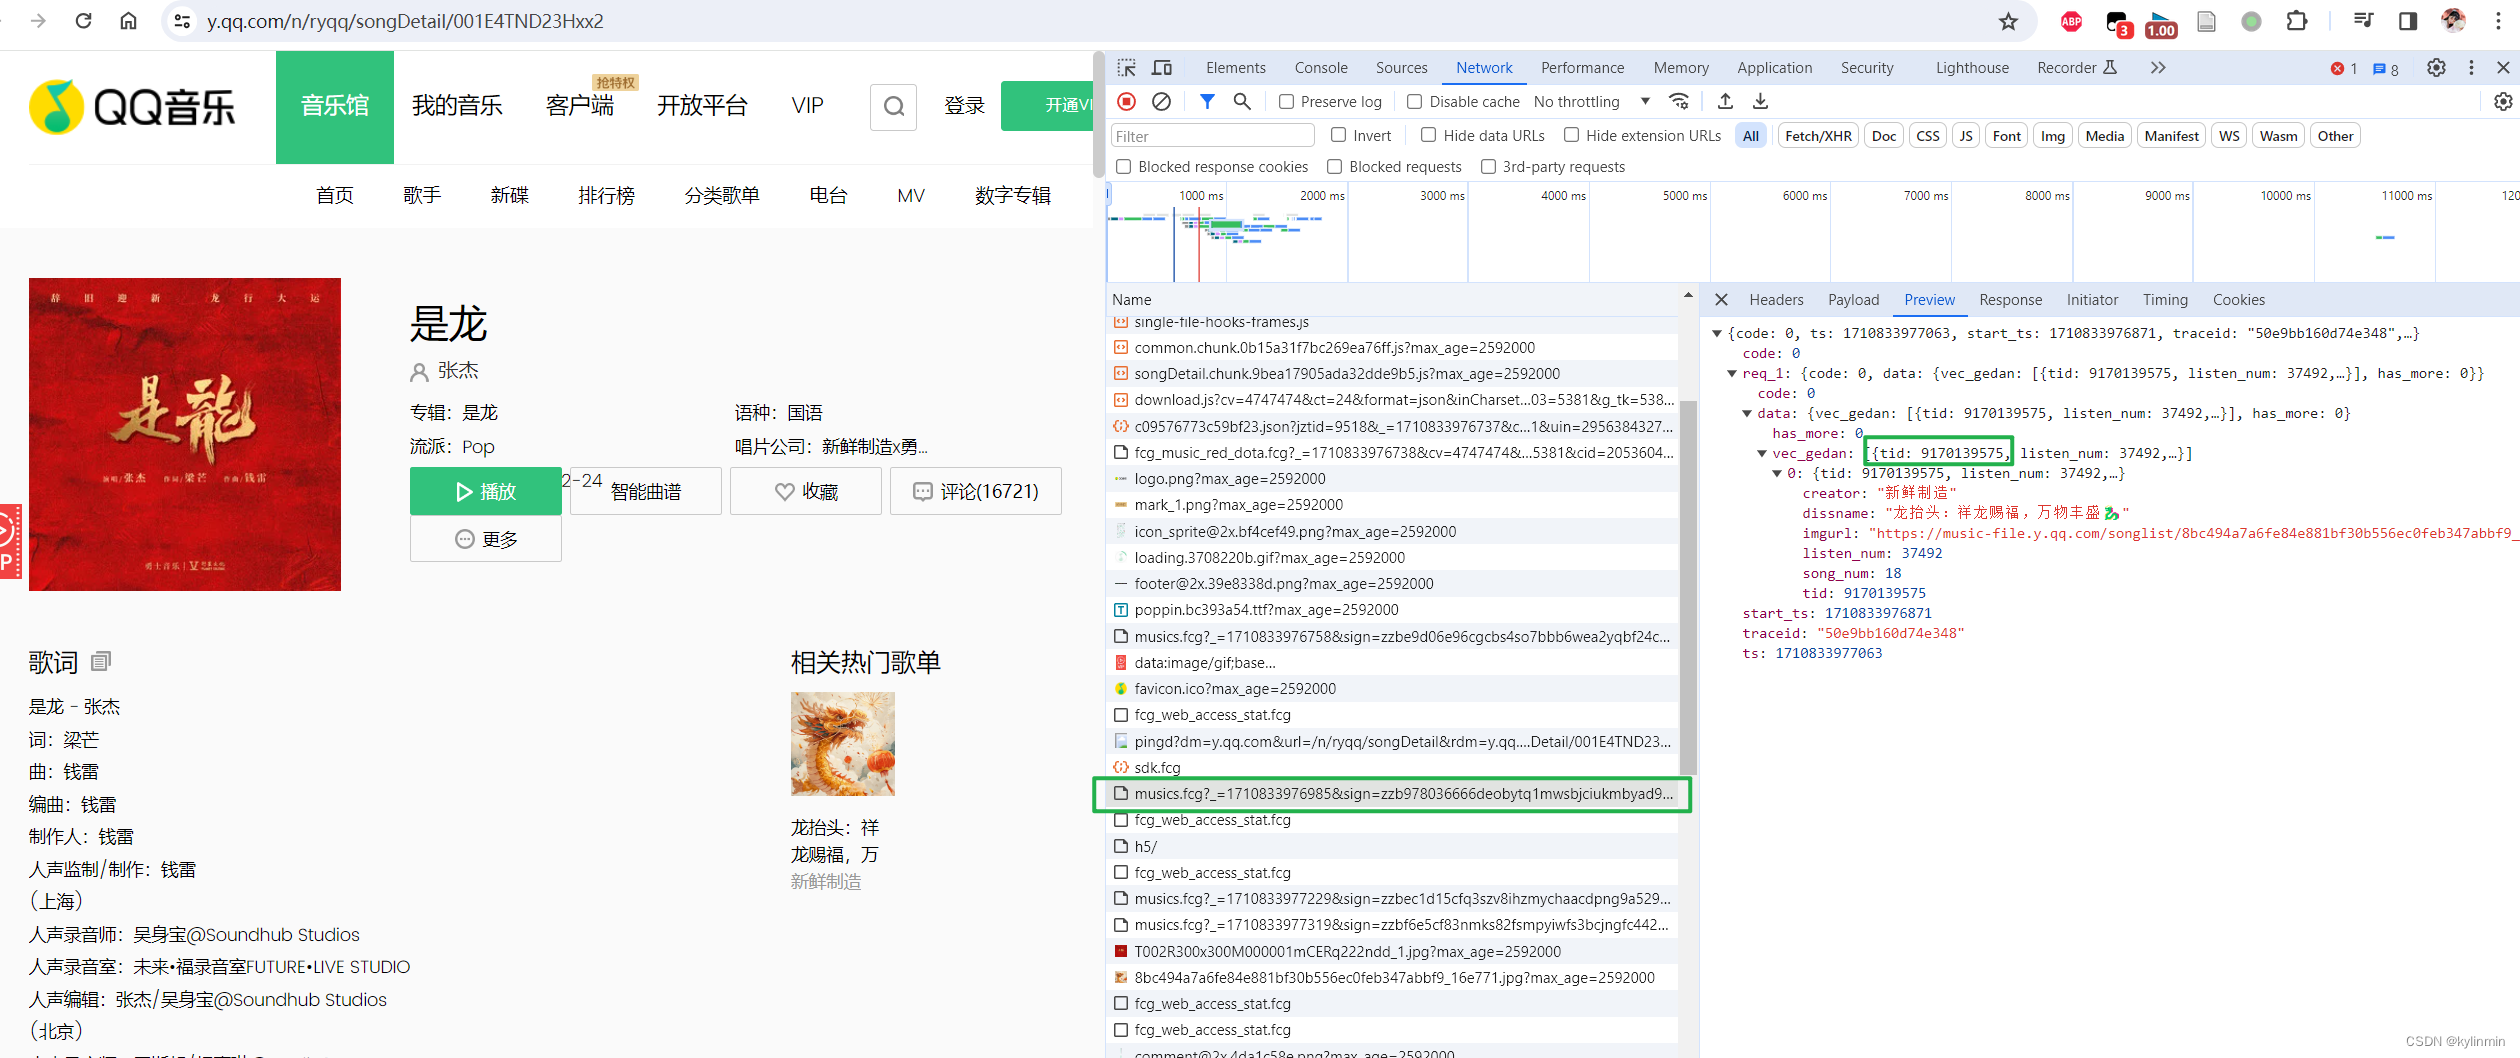Screen dimensions: 2520x1058
Task: Collapse the root JSON object in preview
Action: 1717,333
